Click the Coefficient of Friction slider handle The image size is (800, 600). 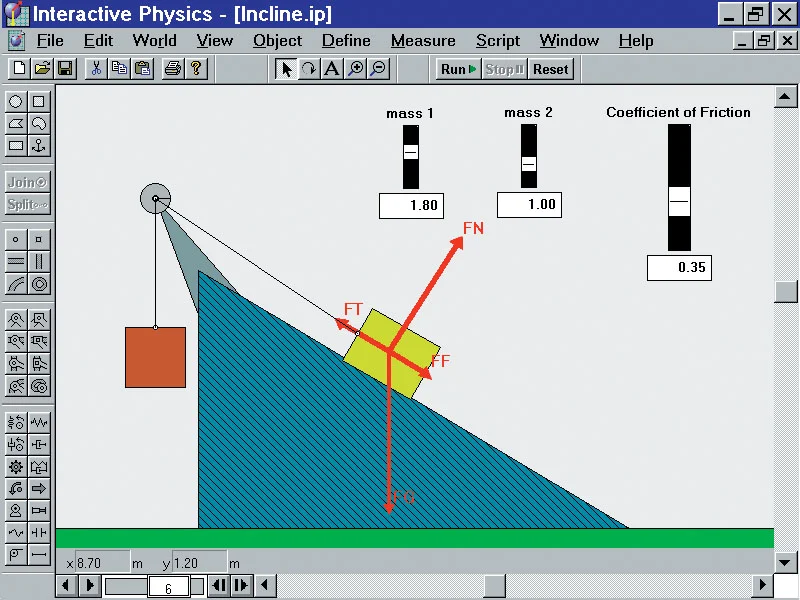[x=679, y=200]
